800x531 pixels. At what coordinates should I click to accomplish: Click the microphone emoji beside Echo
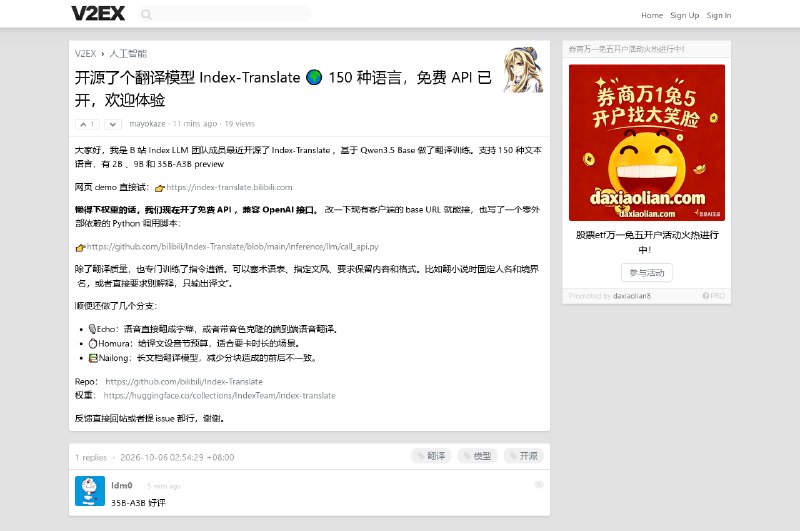coord(92,329)
